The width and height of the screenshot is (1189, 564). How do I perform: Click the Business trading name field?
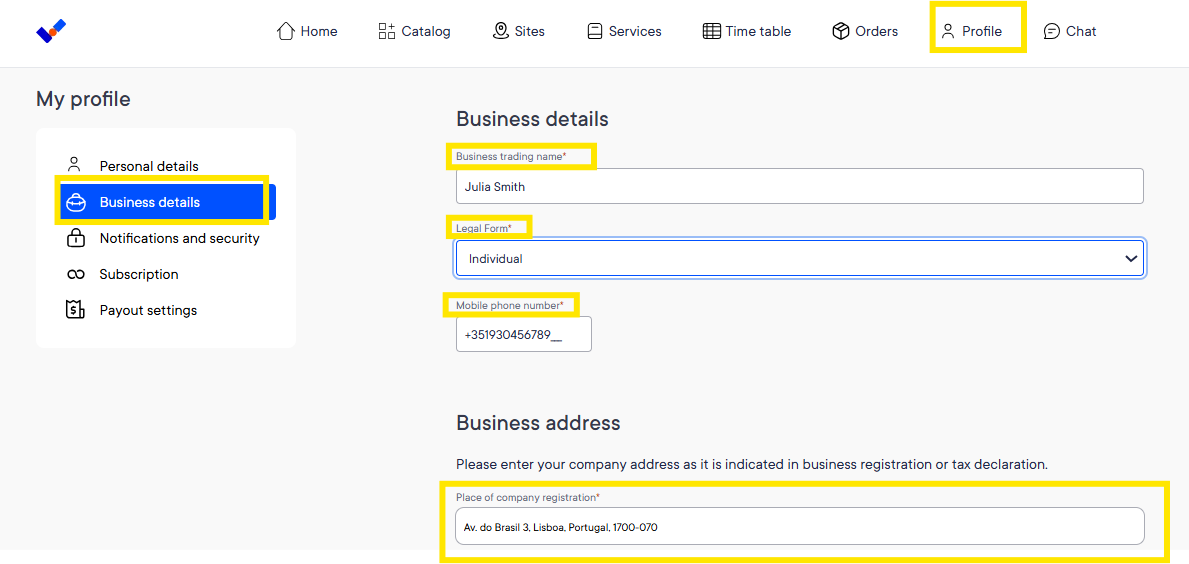point(799,186)
